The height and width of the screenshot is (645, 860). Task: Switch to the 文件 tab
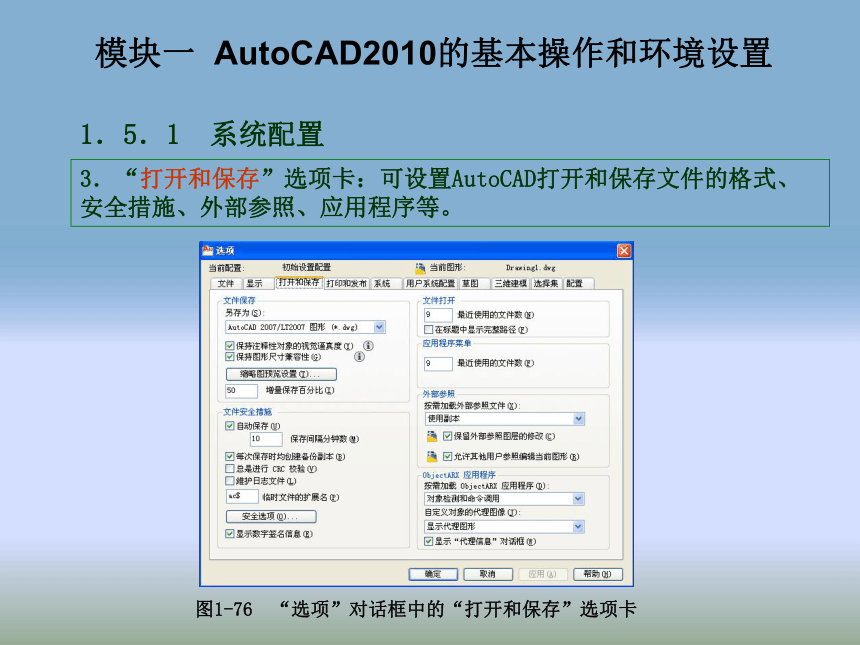(x=226, y=284)
